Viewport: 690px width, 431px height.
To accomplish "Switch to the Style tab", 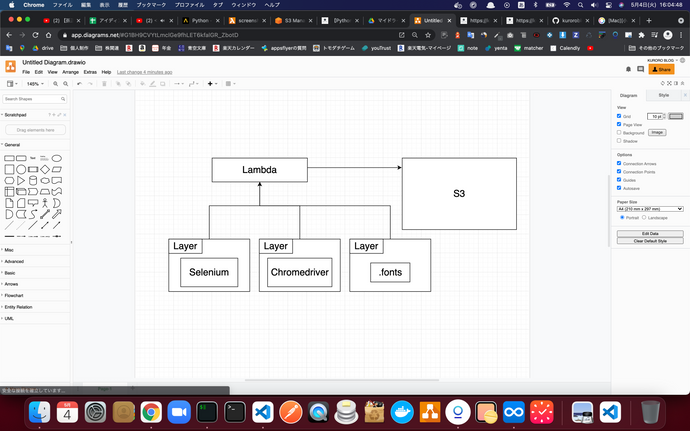I will (x=664, y=95).
